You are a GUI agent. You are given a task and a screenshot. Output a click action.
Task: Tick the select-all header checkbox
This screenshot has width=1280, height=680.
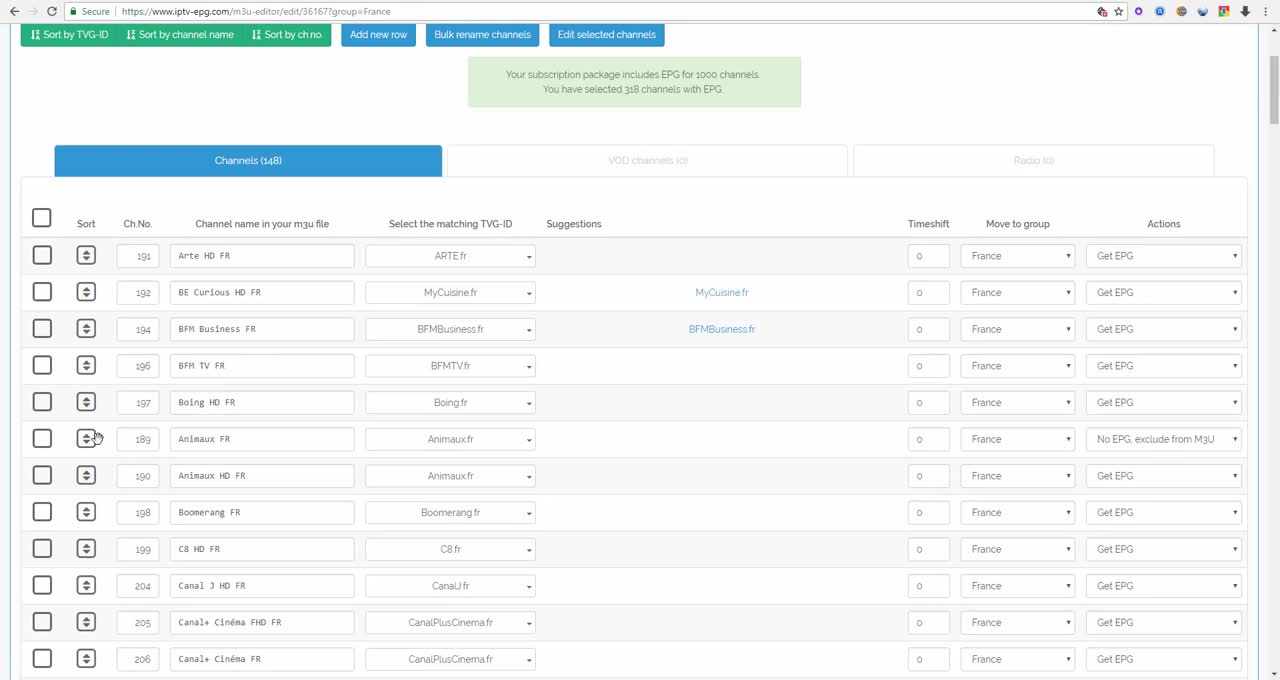41,218
